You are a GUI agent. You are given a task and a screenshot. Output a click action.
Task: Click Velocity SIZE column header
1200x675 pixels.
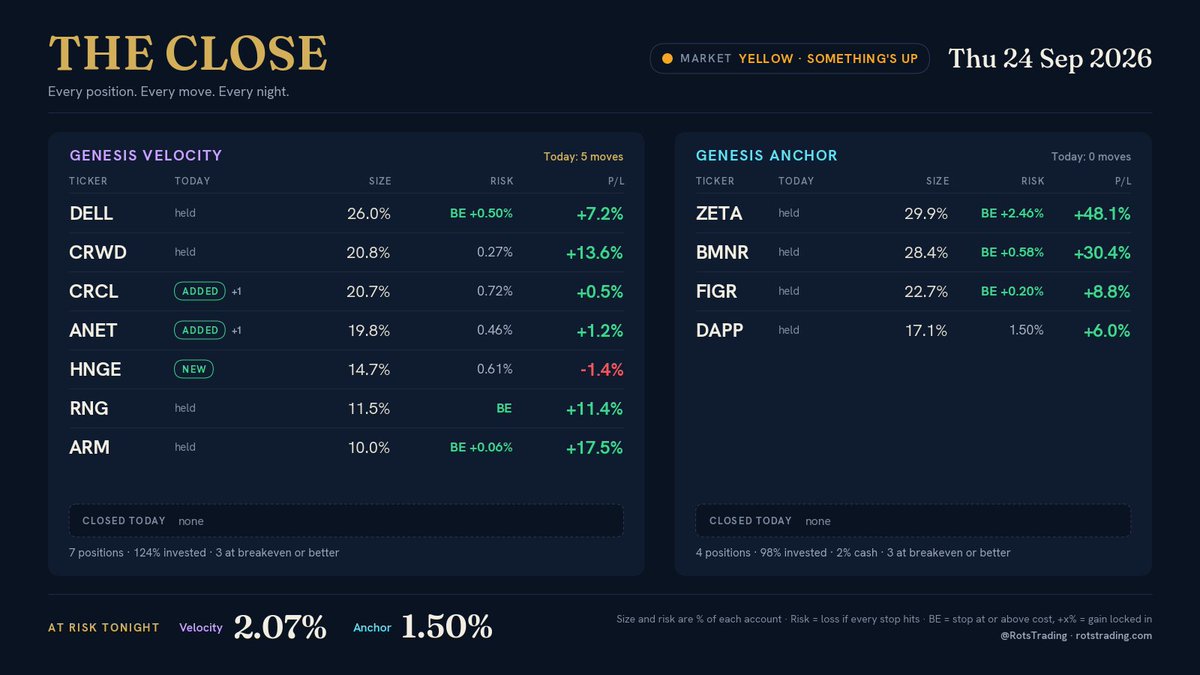tap(379, 181)
